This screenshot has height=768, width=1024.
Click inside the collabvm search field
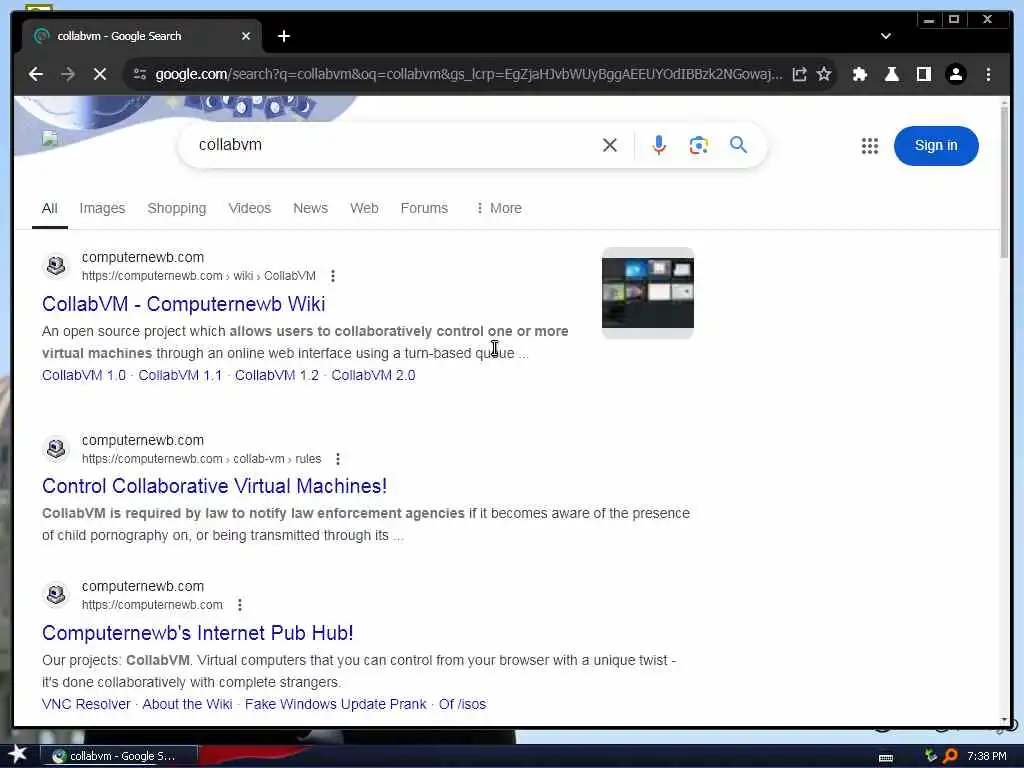coord(392,145)
